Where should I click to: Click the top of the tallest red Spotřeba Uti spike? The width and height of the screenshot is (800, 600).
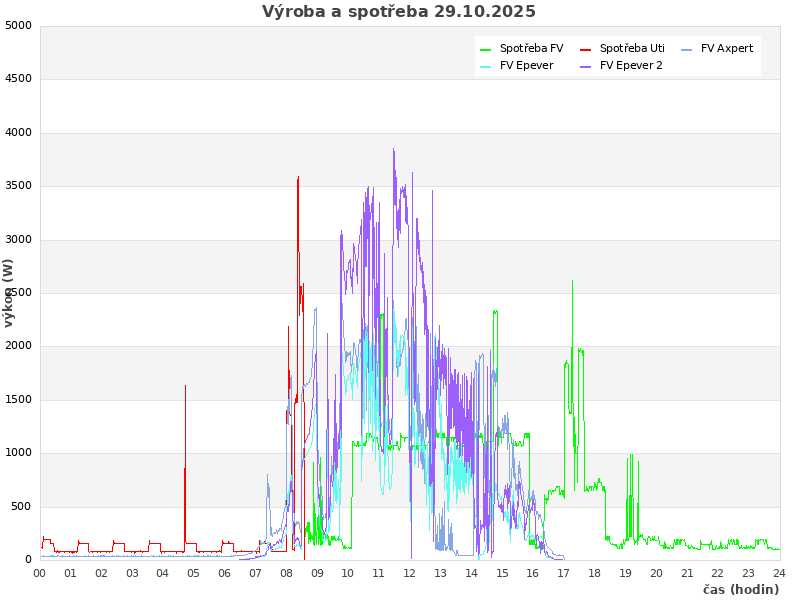pyautogui.click(x=298, y=178)
